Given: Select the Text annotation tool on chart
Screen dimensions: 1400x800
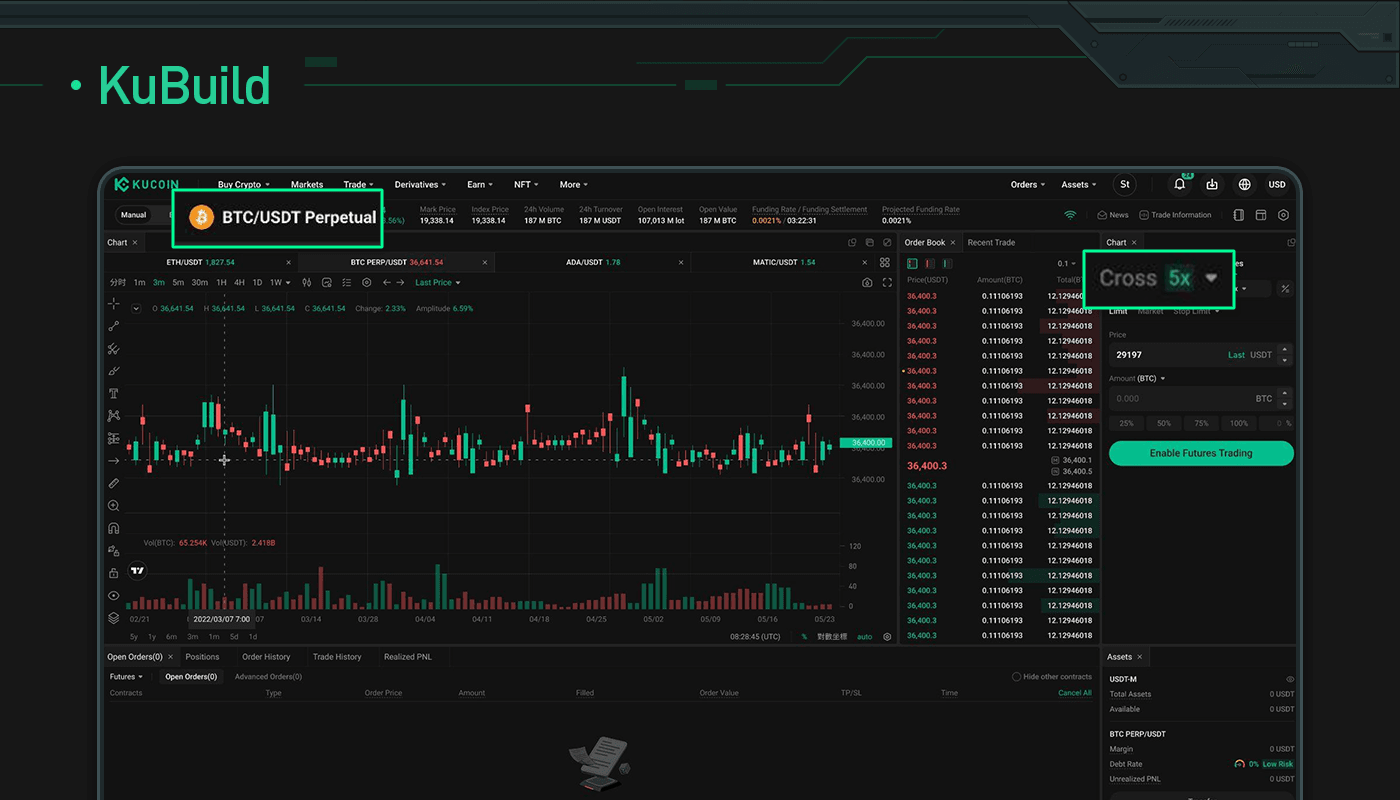Looking at the screenshot, I should [114, 393].
